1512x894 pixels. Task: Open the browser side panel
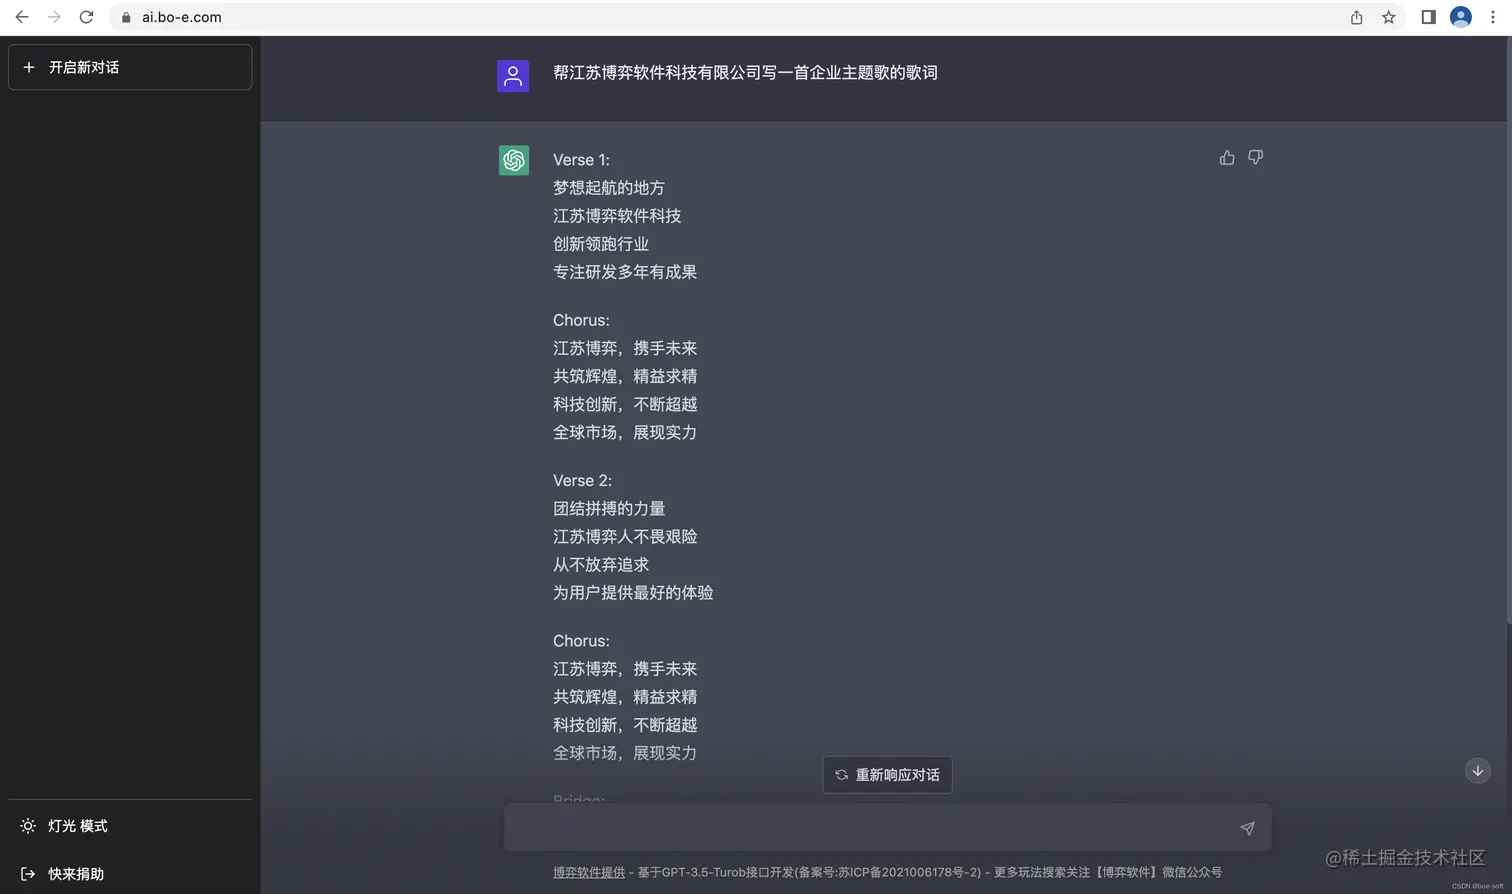click(1428, 17)
